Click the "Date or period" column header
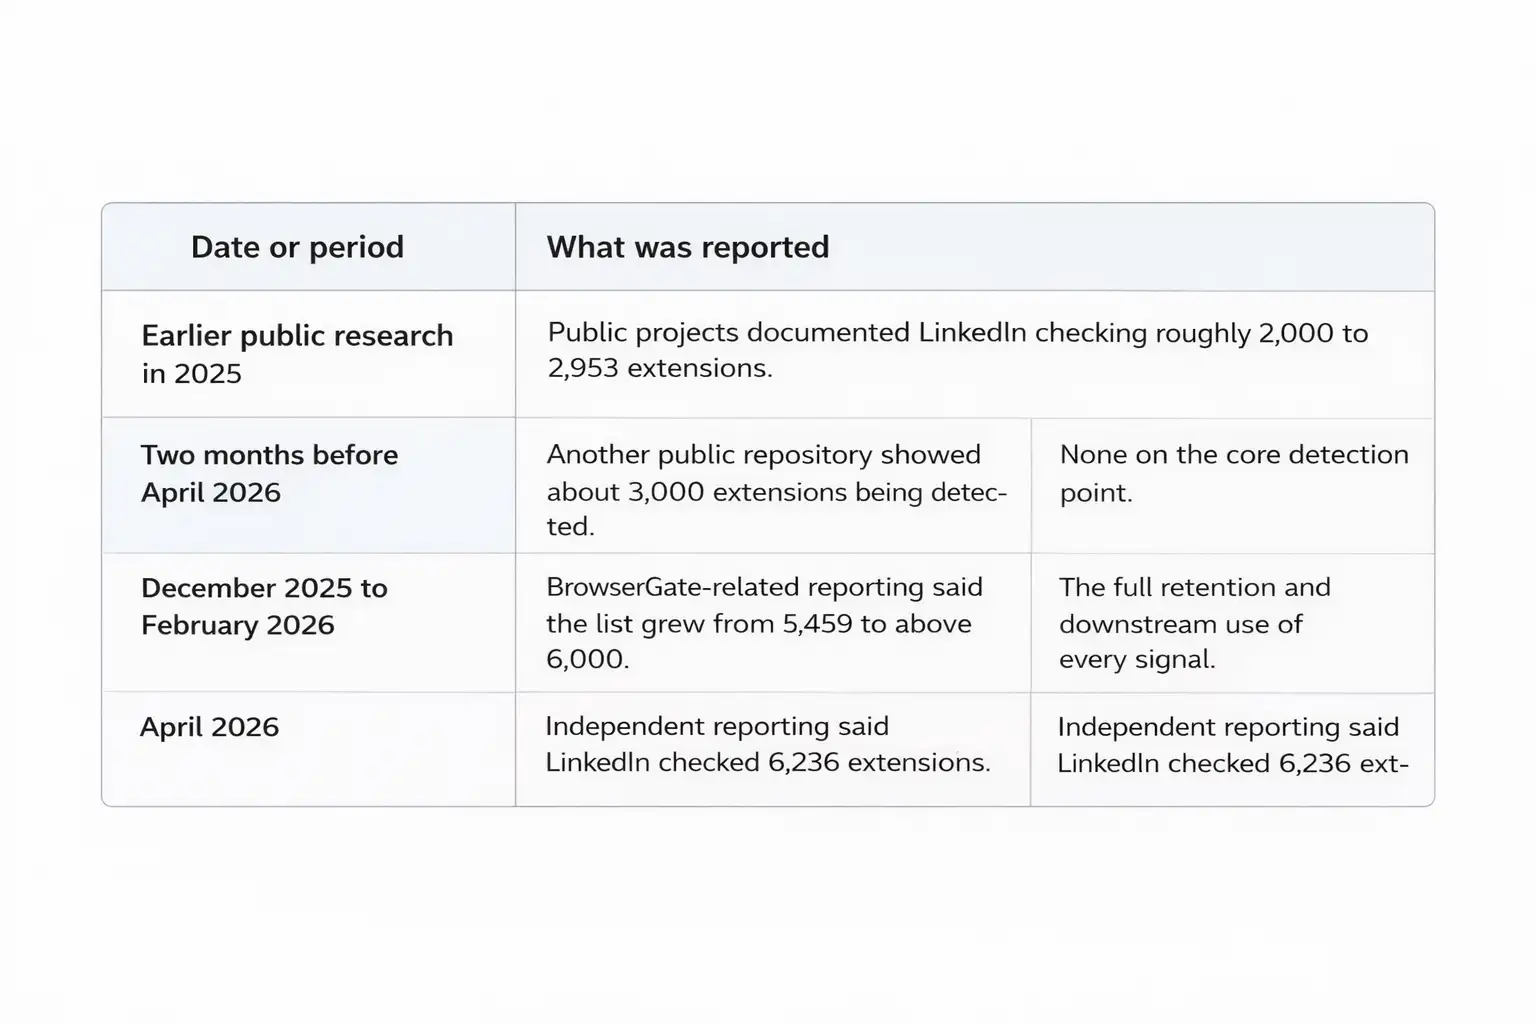 297,247
